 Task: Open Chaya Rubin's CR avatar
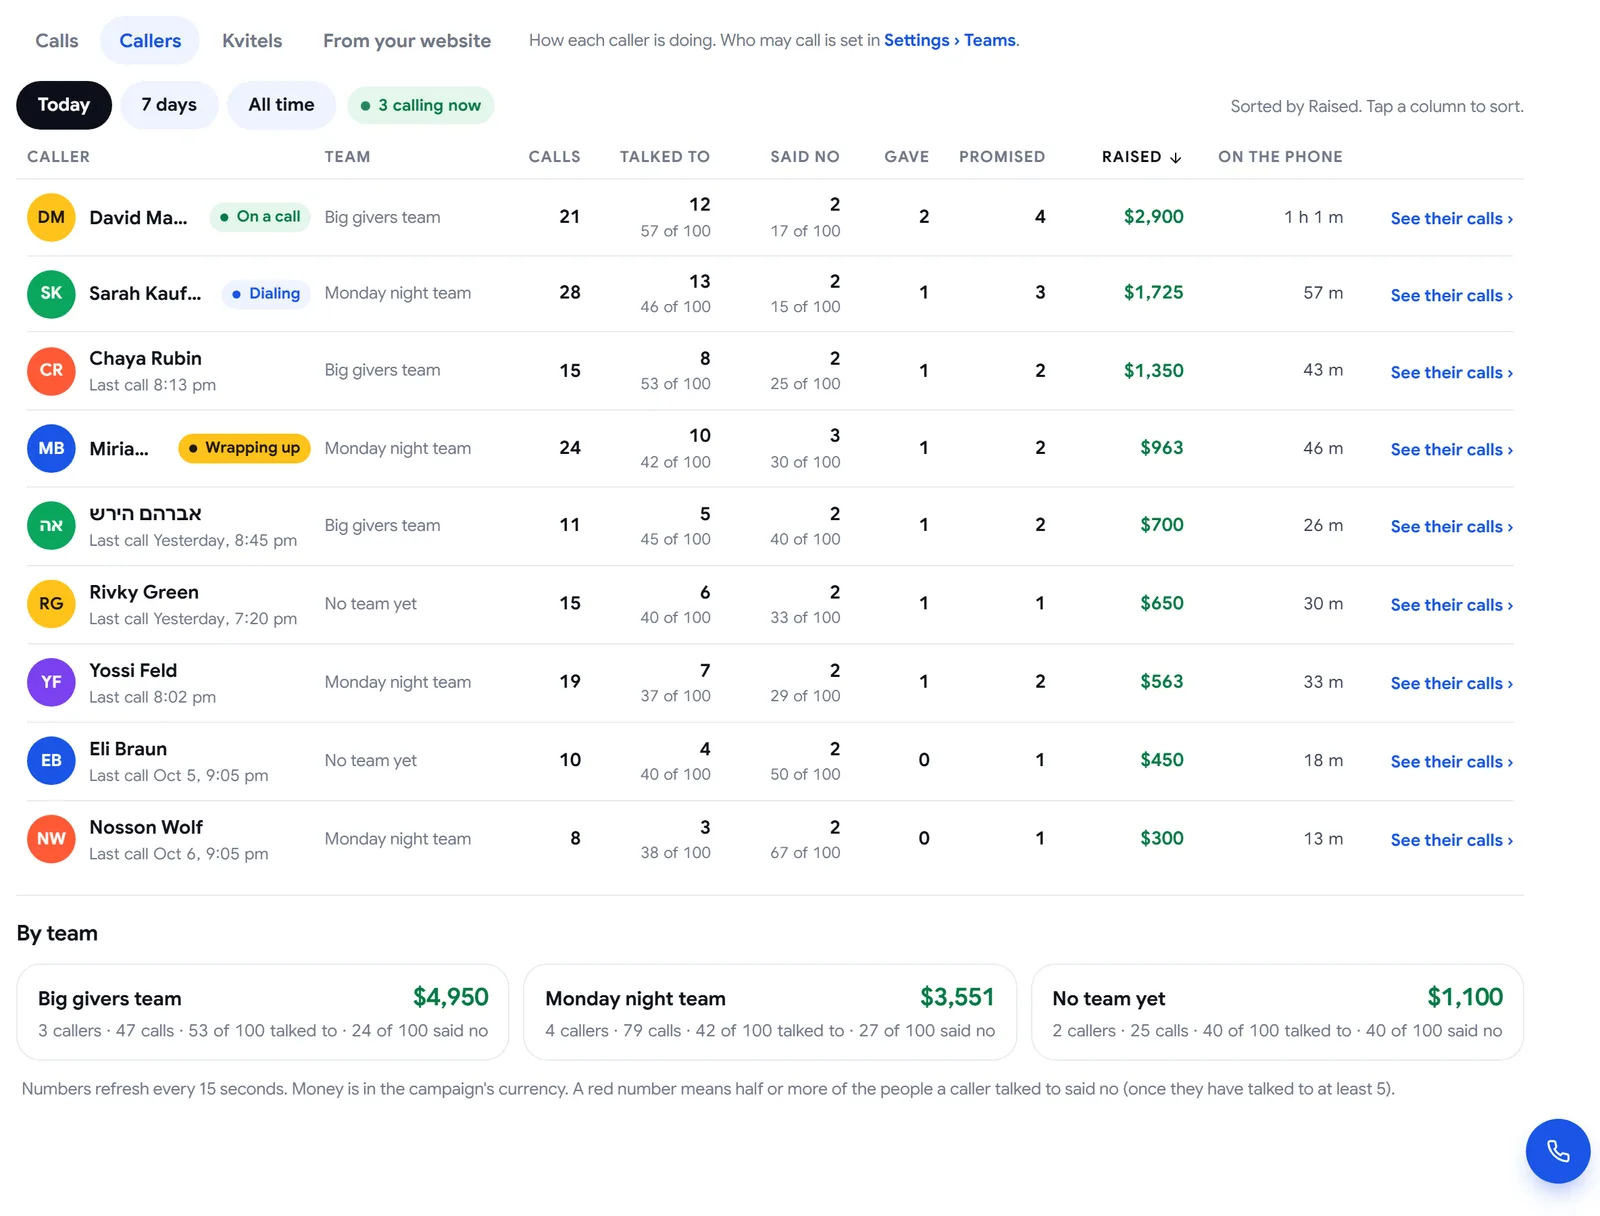tap(51, 371)
